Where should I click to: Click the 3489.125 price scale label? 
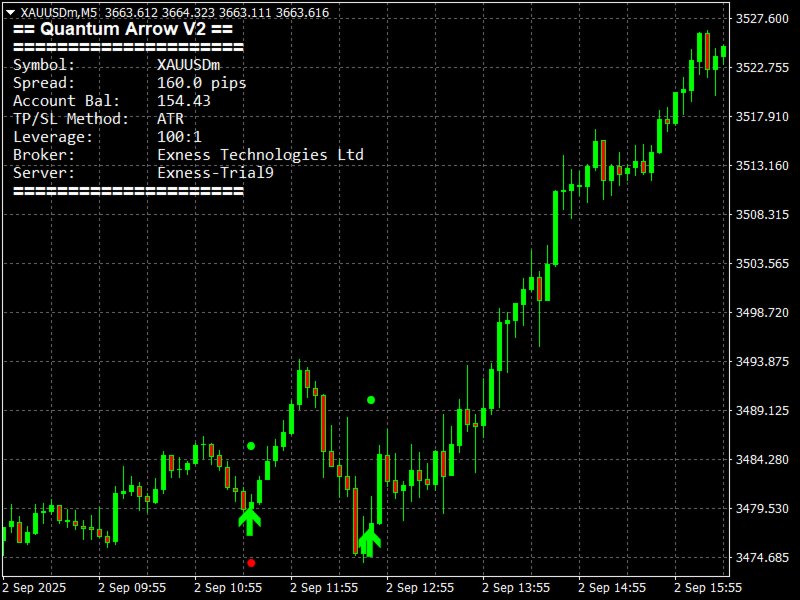coord(762,411)
